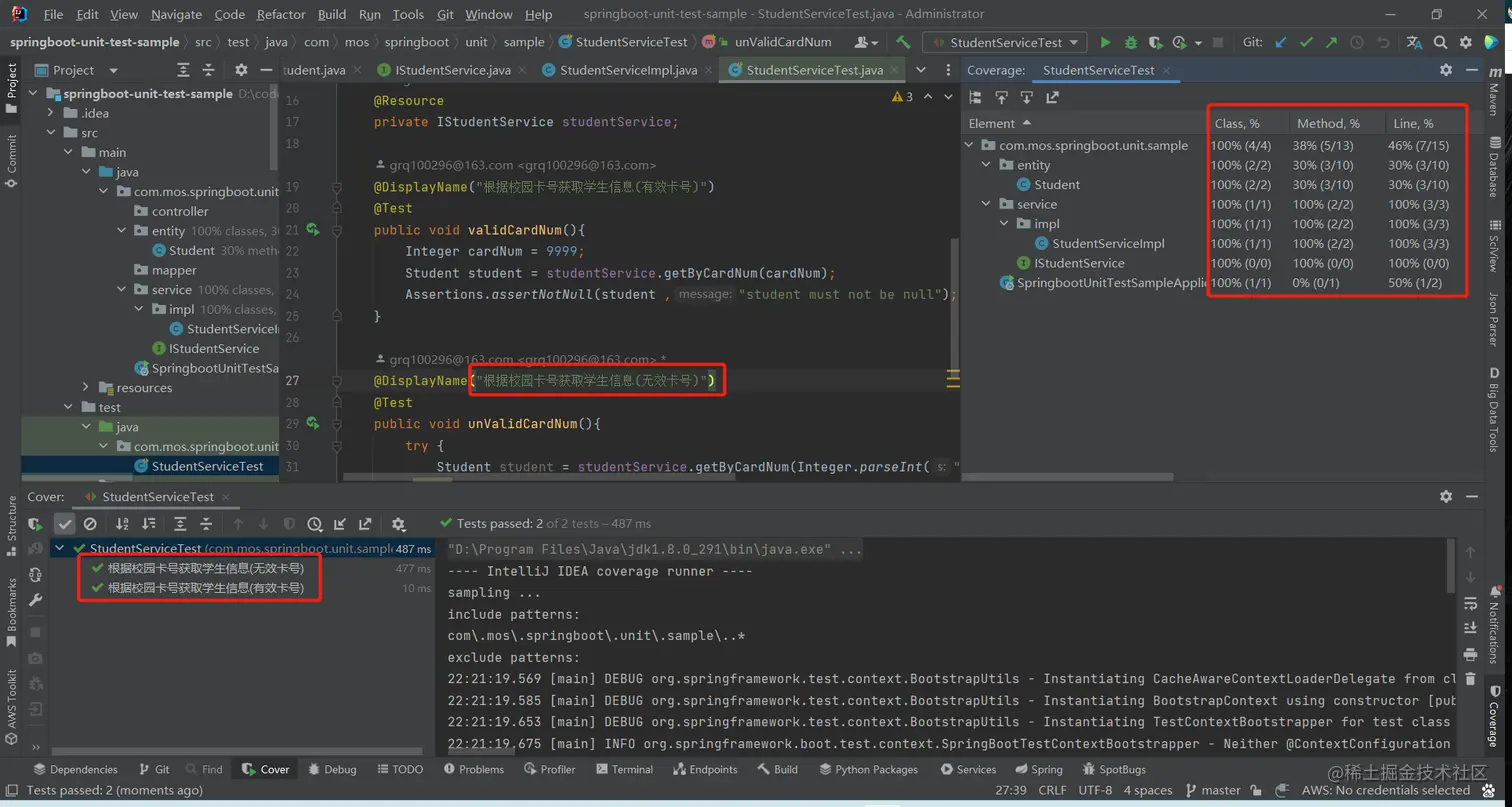1512x807 pixels.
Task: Click the Git update project arrow
Action: (1281, 43)
